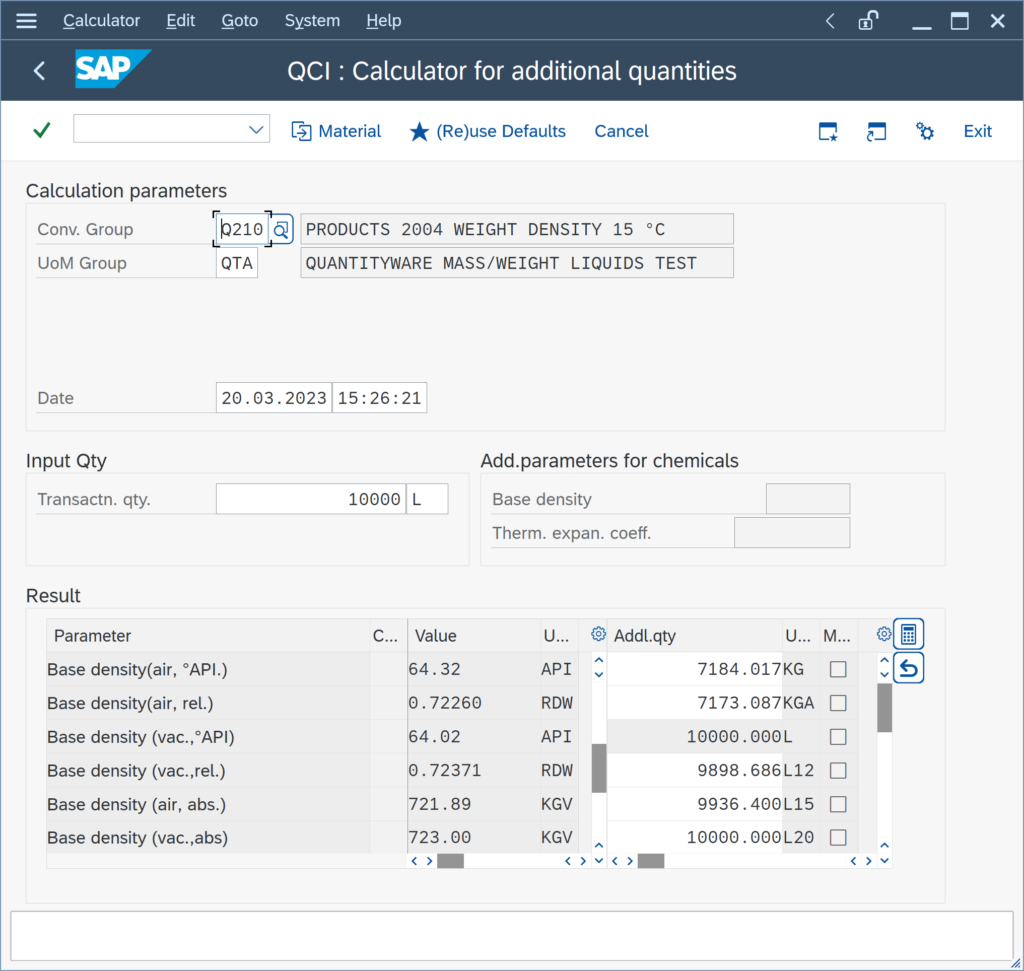Click the parameter table vertical scrollbar thumb
The image size is (1024, 971).
[599, 768]
